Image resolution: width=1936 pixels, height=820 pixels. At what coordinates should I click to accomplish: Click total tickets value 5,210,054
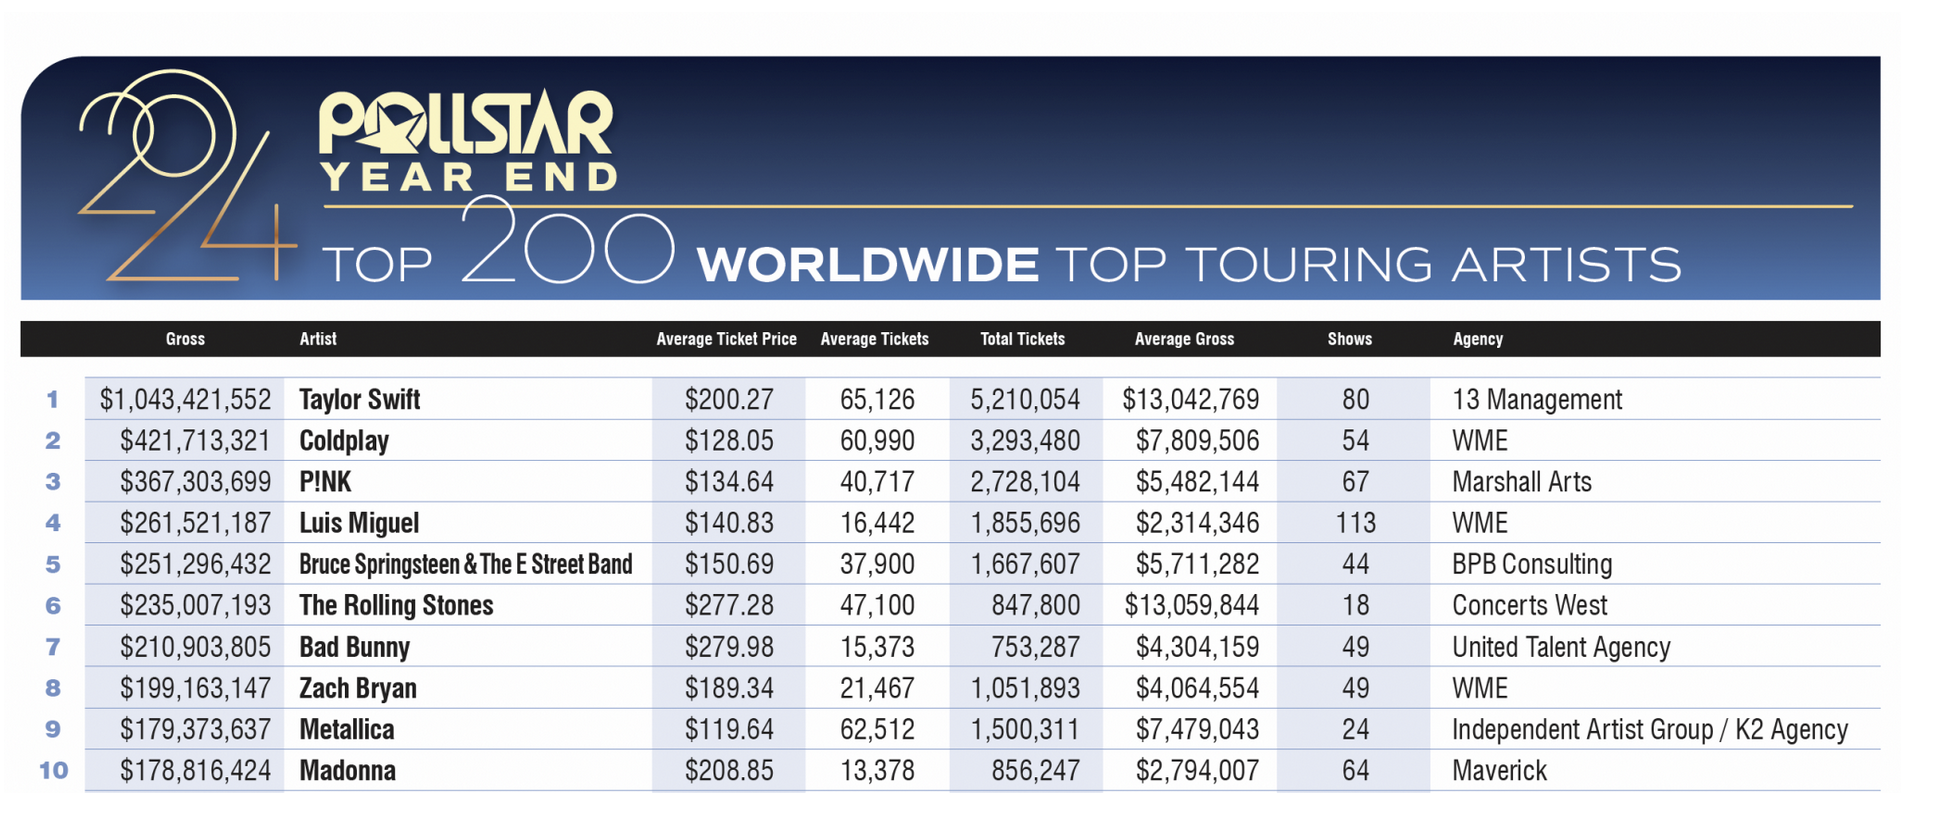(x=1025, y=400)
